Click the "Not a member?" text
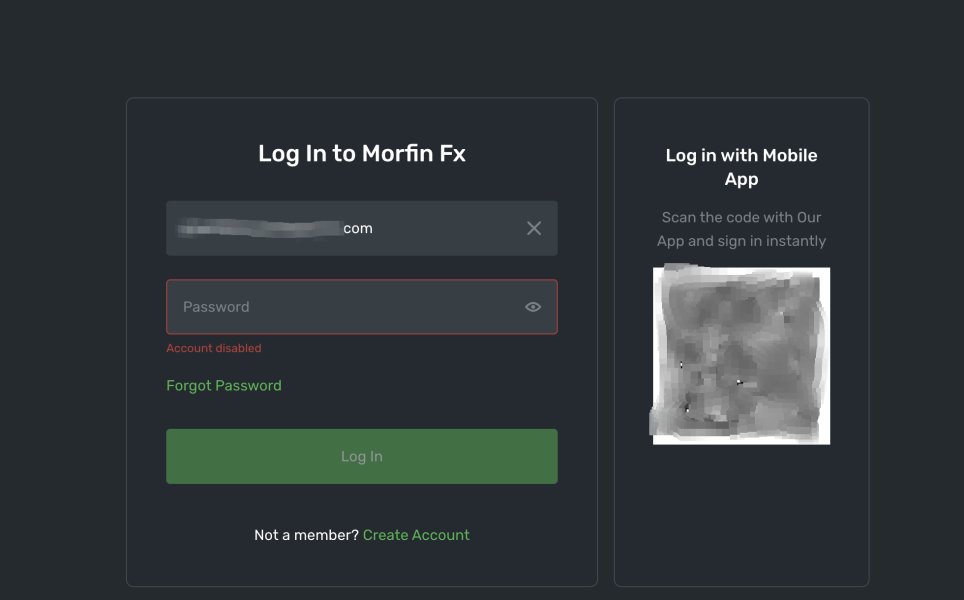The height and width of the screenshot is (600, 964). click(x=306, y=535)
